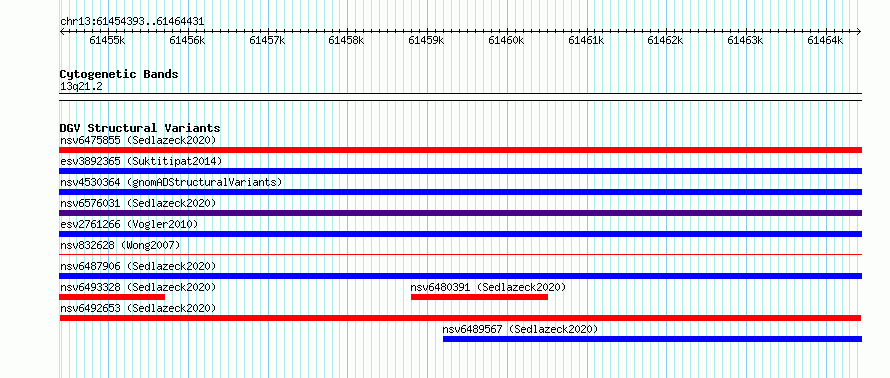Click the 61458k ruler position

tap(346, 40)
